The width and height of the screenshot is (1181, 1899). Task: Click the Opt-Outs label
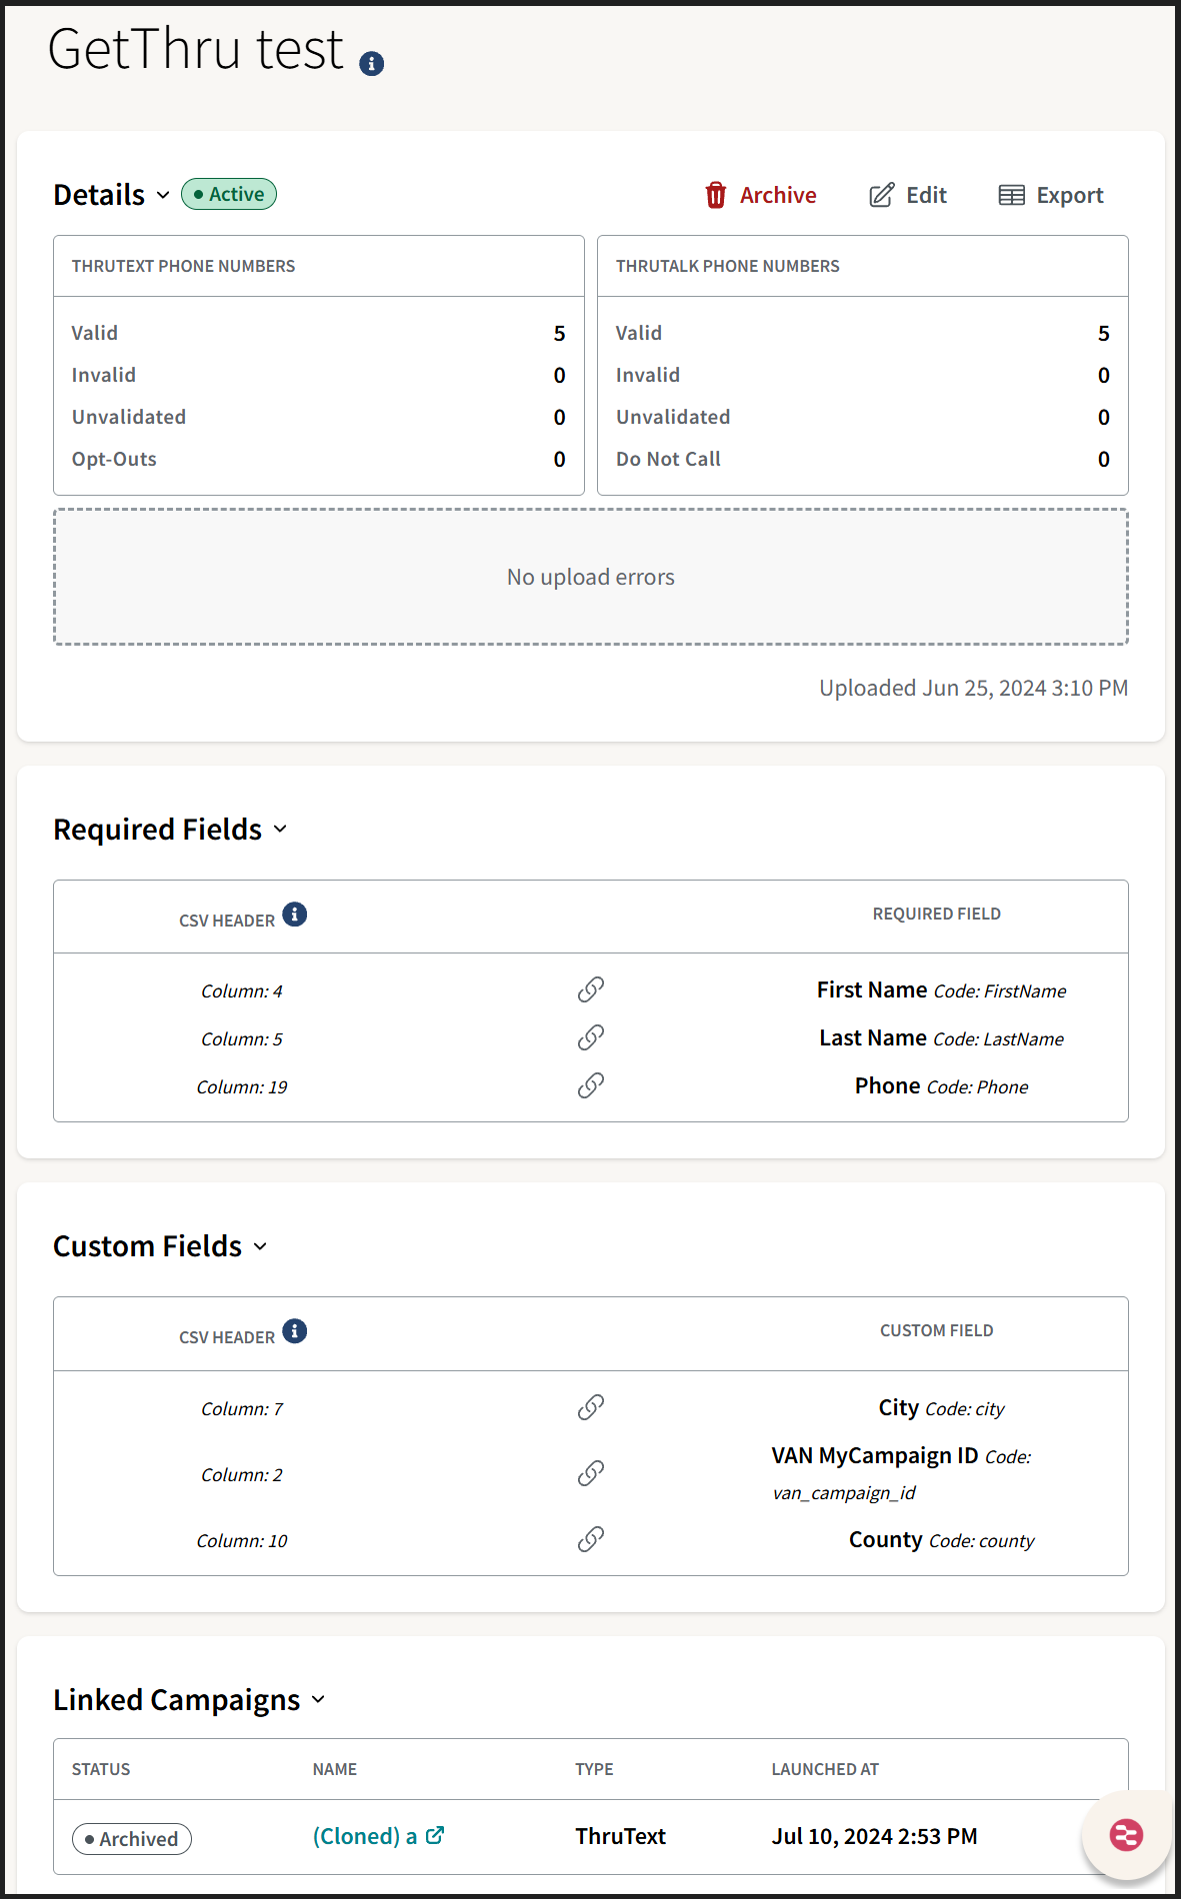tap(114, 459)
